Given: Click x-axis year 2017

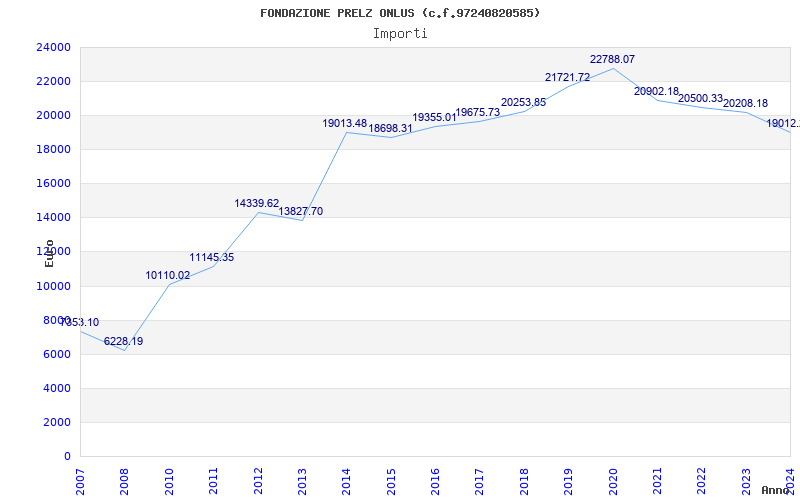Looking at the screenshot, I should click(480, 481).
